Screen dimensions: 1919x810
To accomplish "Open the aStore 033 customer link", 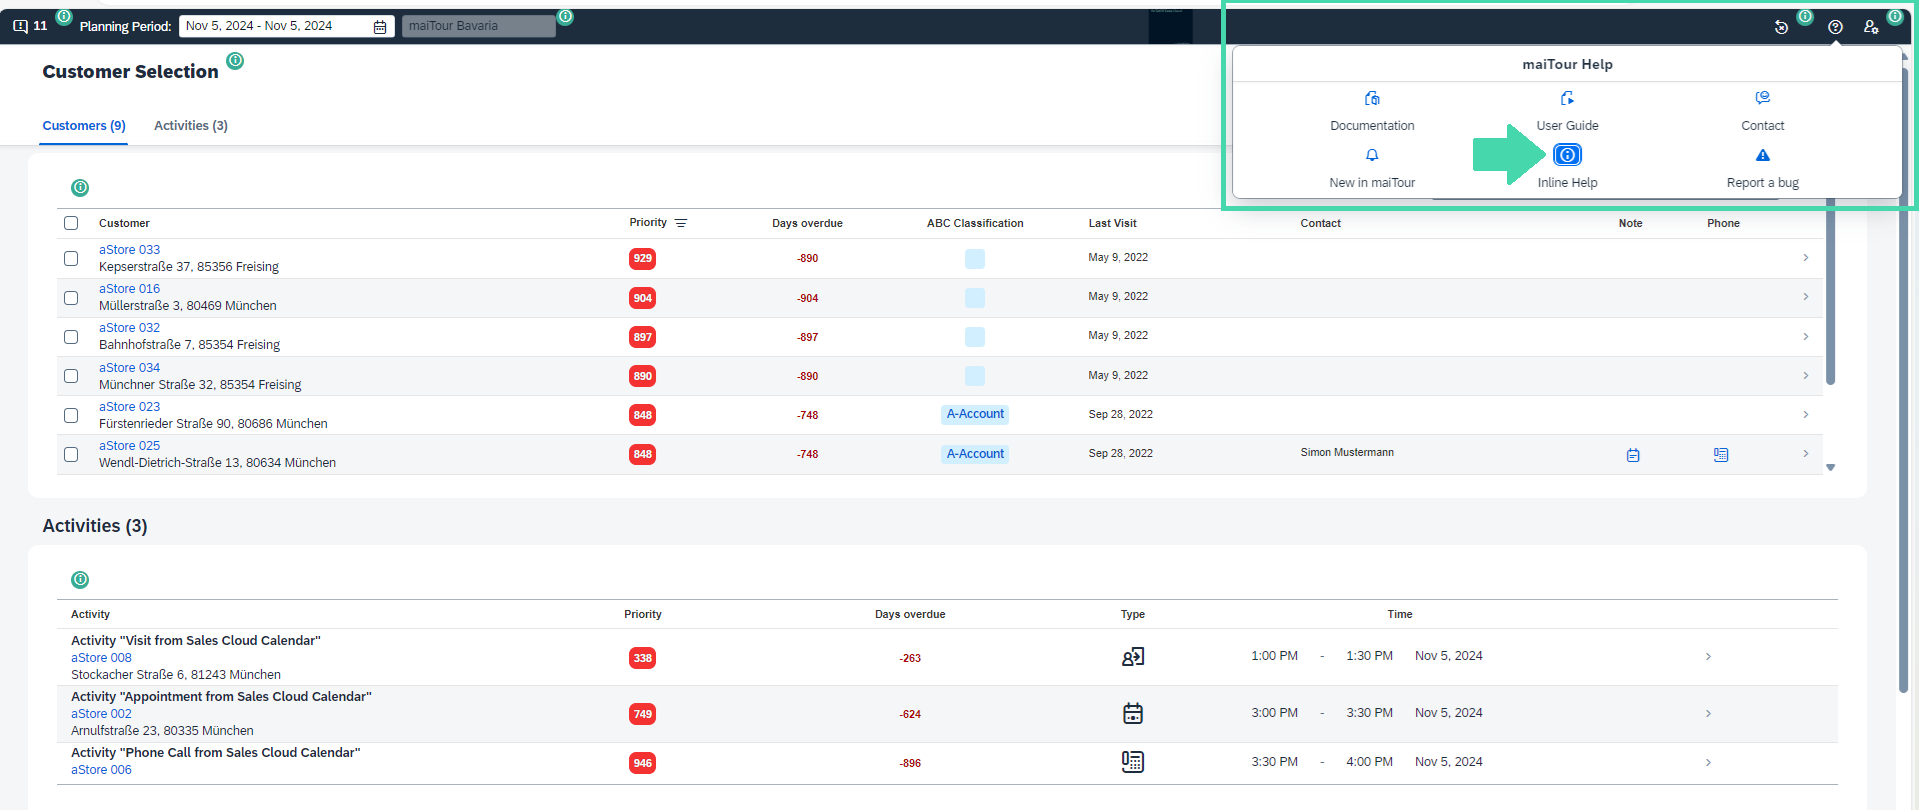I will tap(129, 250).
